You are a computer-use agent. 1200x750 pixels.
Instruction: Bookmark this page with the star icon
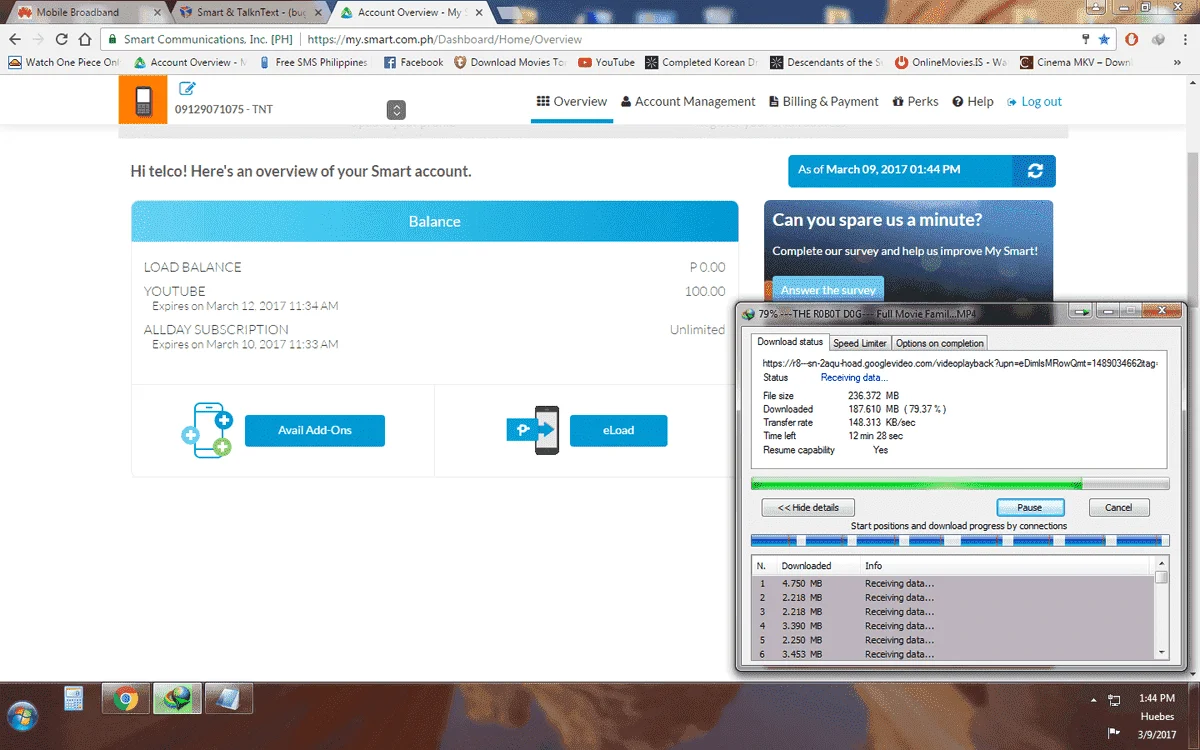tap(1104, 39)
